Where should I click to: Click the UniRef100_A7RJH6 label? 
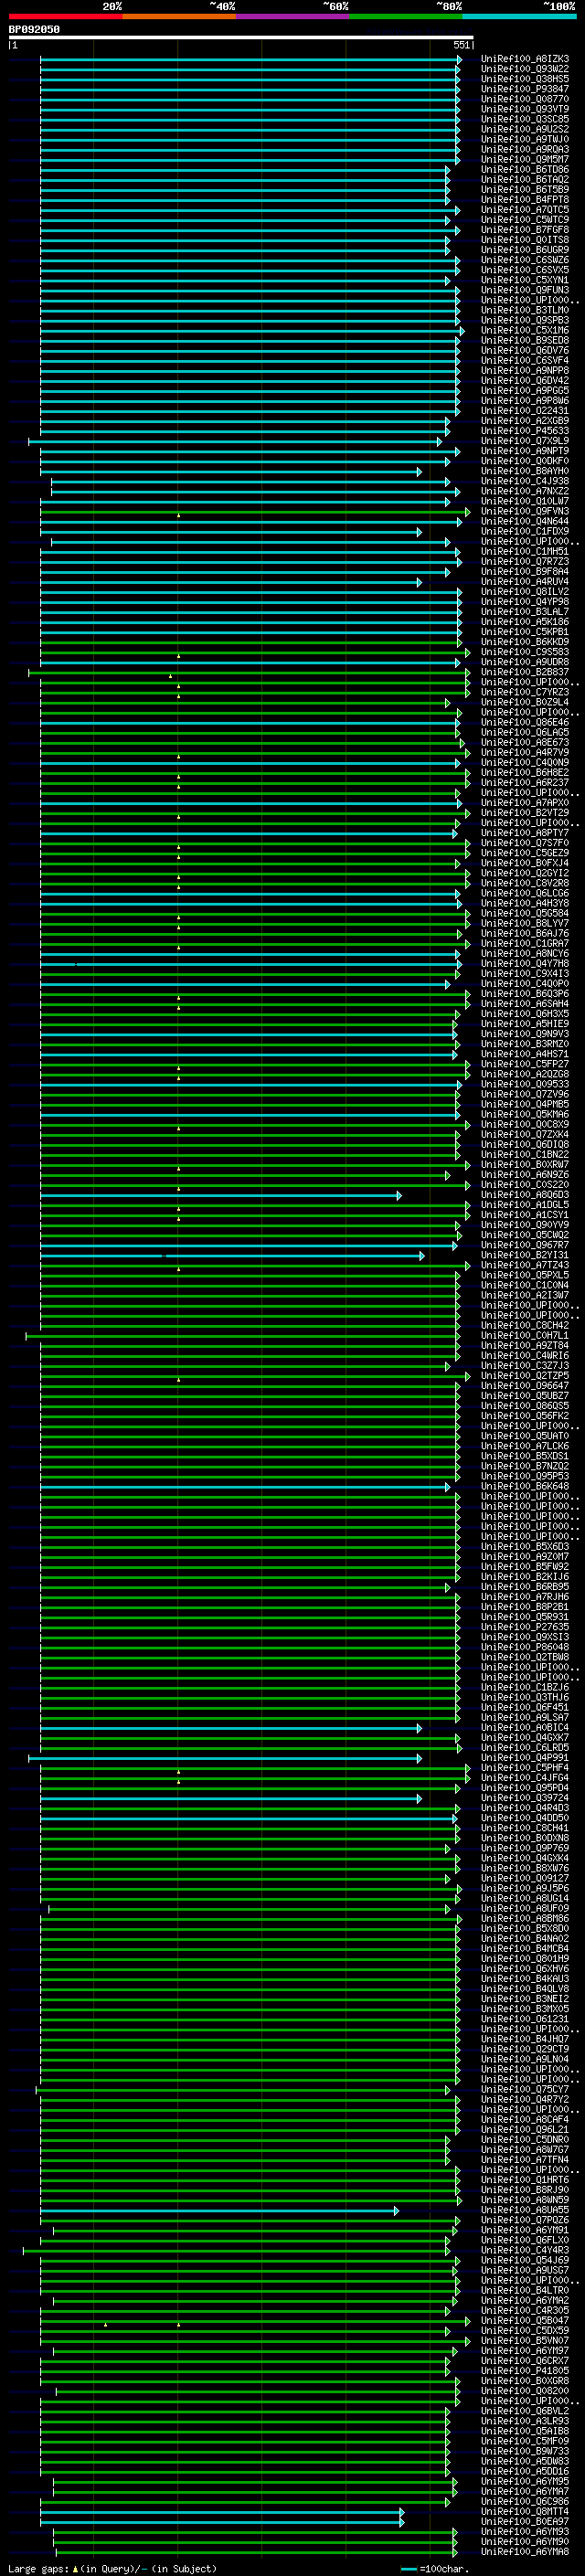(525, 1597)
